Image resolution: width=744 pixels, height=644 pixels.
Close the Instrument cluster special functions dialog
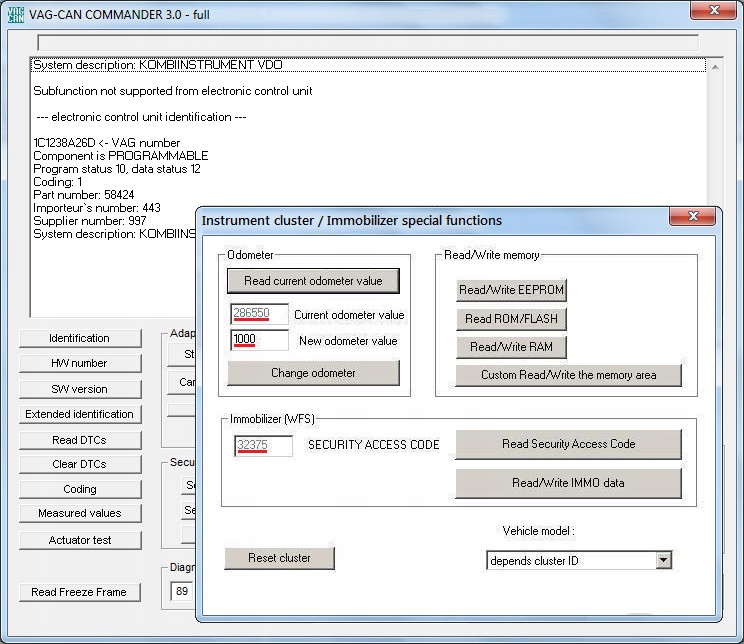point(692,219)
